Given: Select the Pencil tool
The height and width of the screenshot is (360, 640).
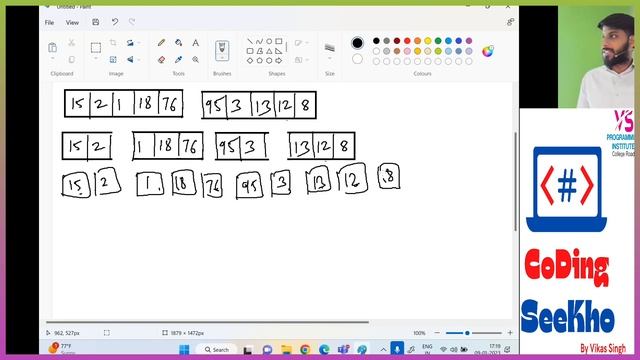Looking at the screenshot, I should [161, 42].
